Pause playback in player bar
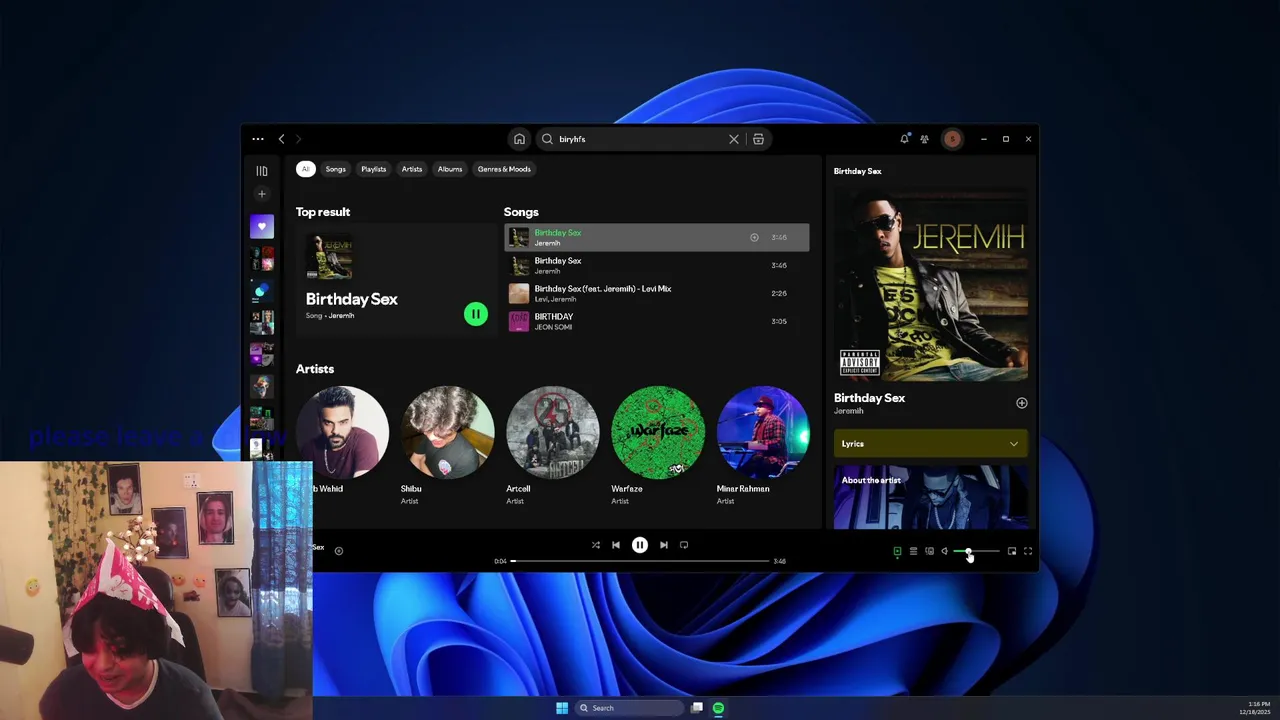 pyautogui.click(x=640, y=545)
